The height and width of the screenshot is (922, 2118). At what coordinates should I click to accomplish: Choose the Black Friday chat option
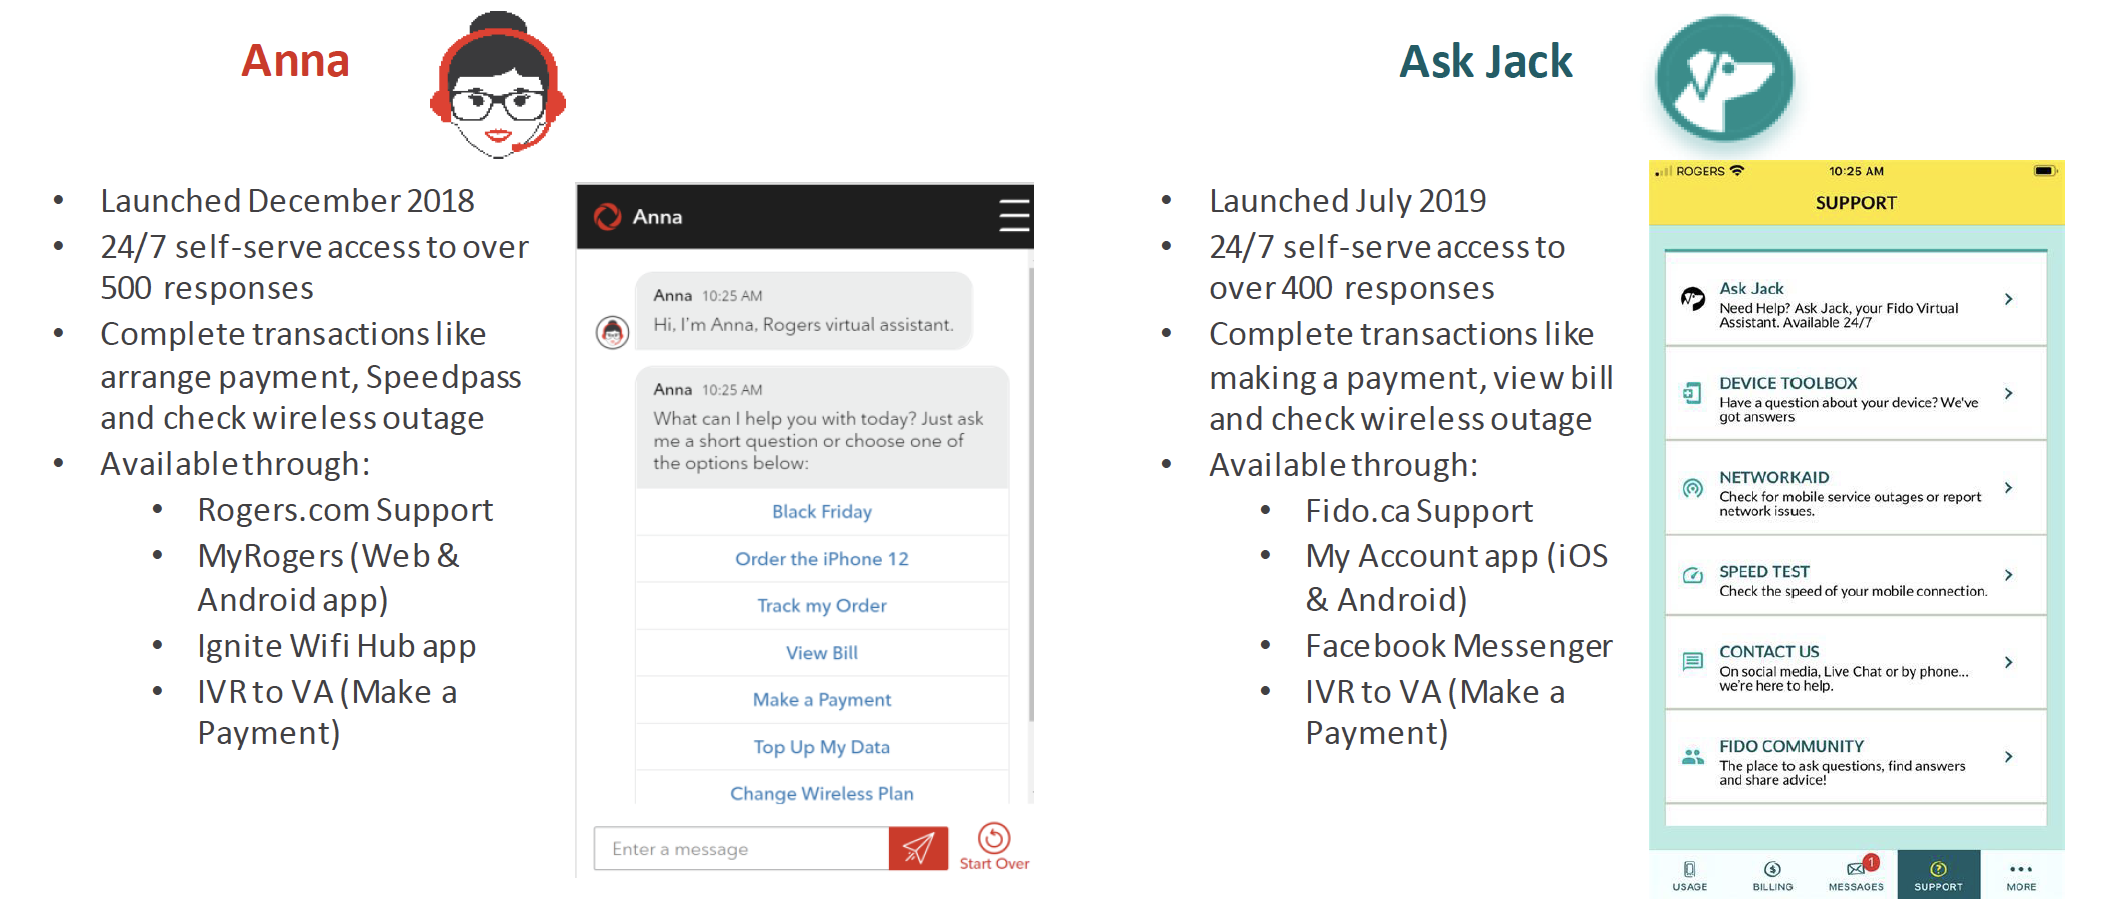822,512
